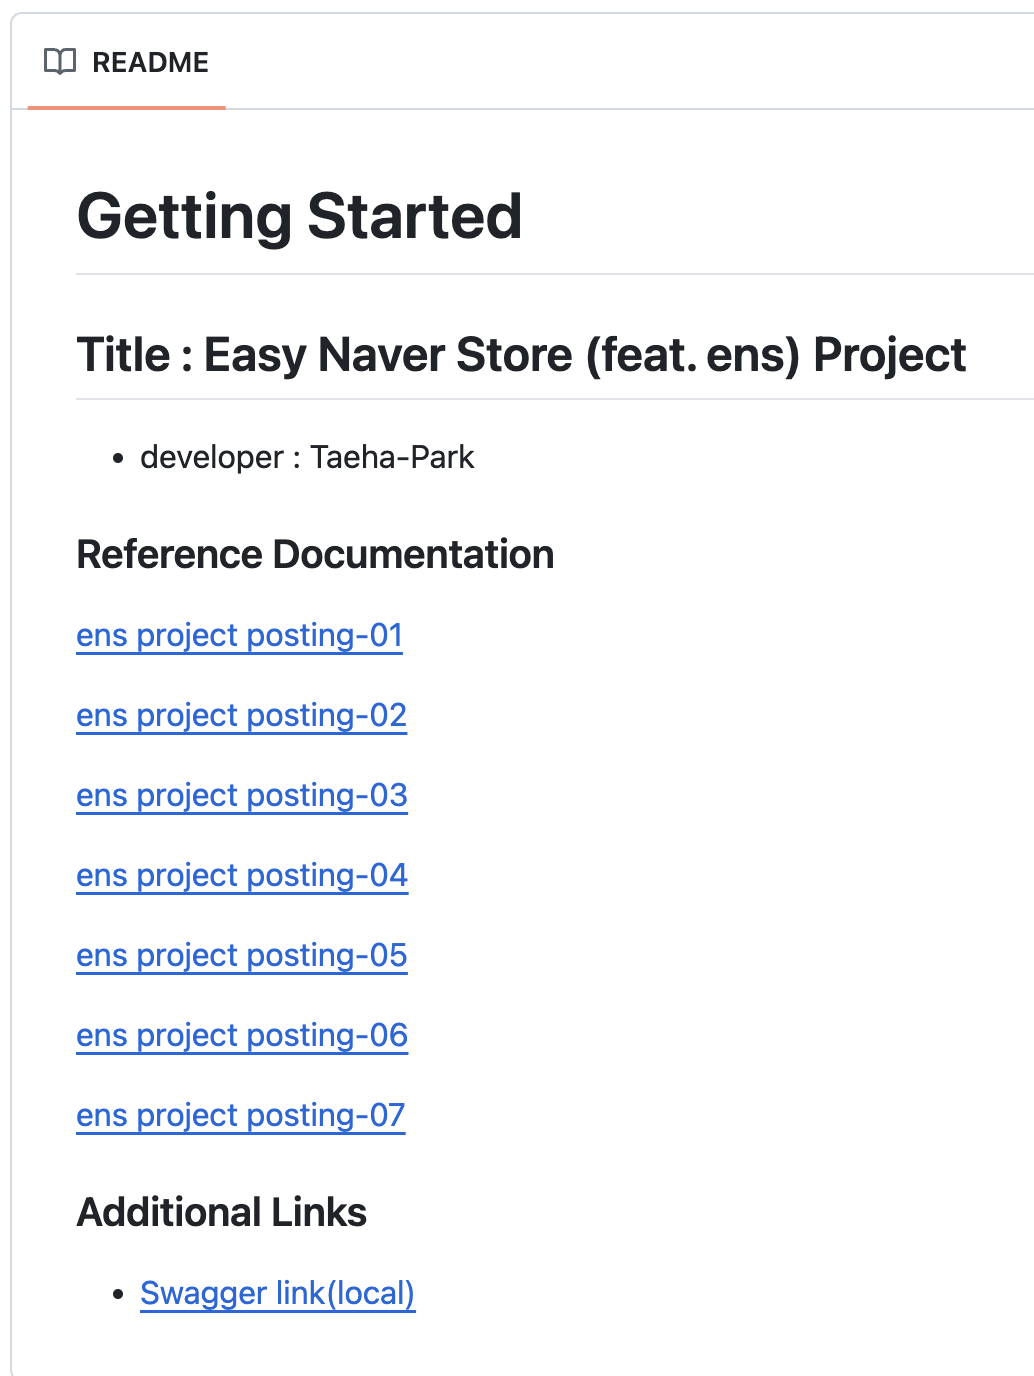Screen dimensions: 1034x1376
Task: Click the word Title in subheading
Action: pos(123,355)
